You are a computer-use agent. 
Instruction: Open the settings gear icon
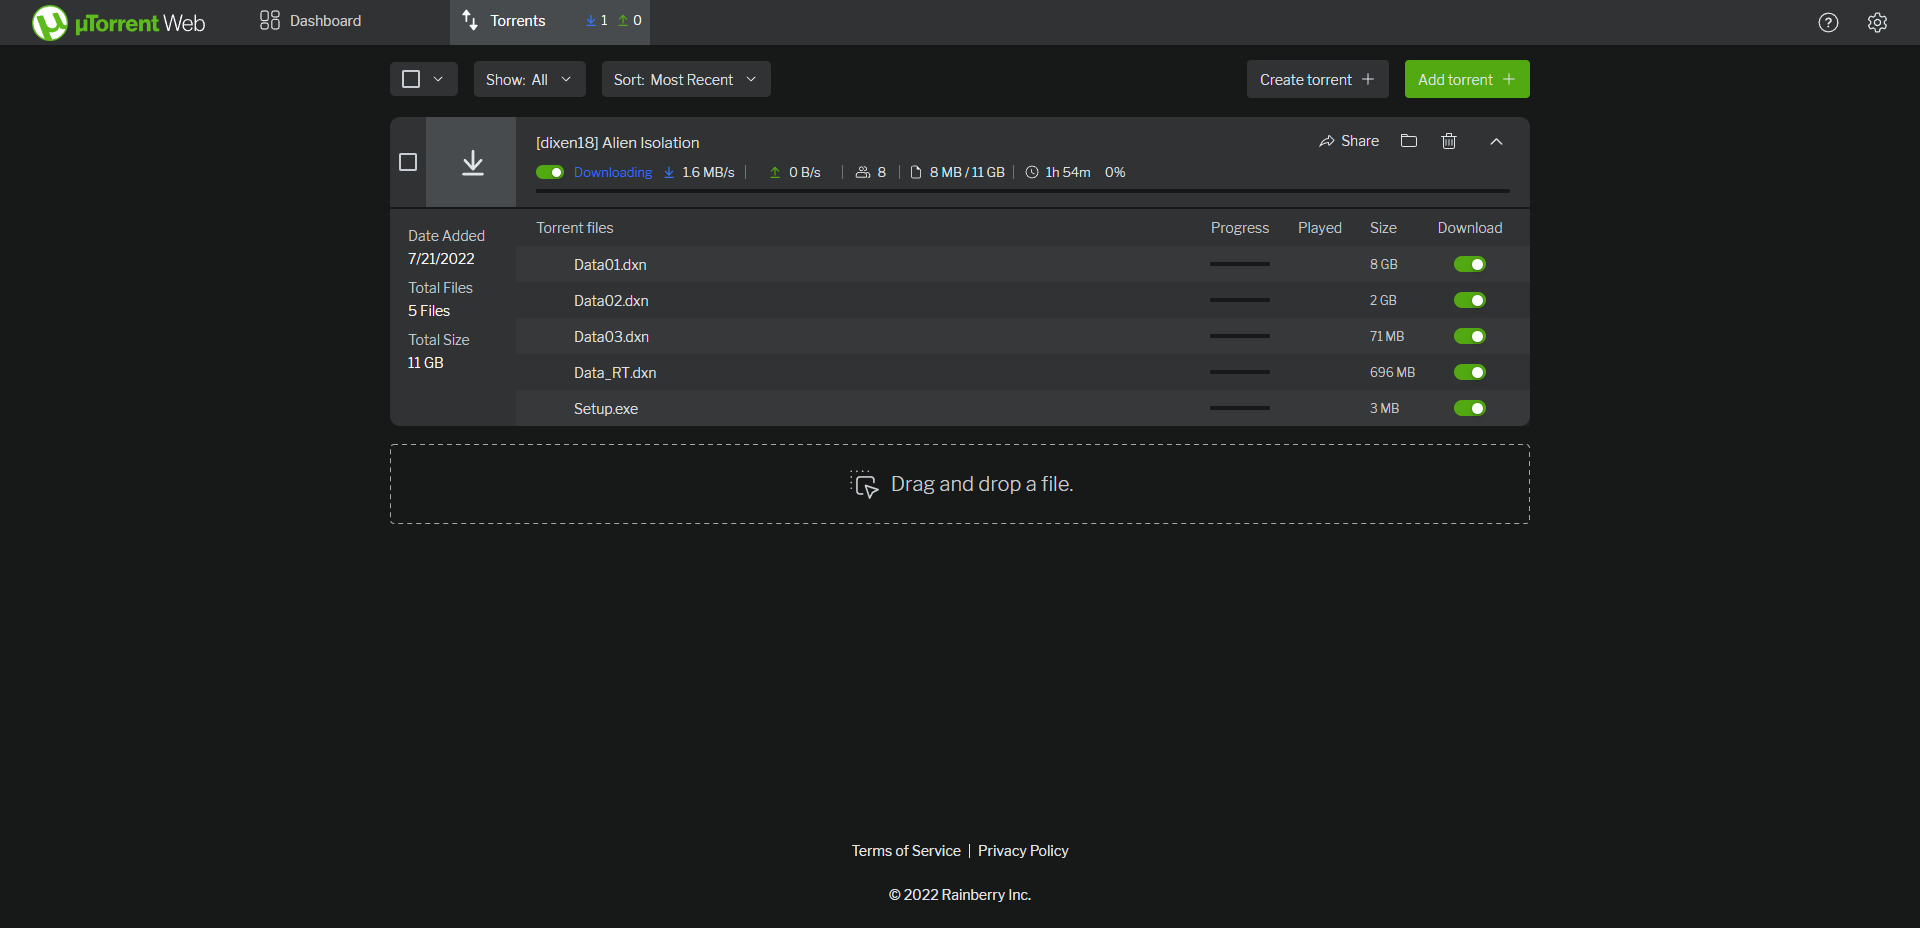coord(1877,22)
